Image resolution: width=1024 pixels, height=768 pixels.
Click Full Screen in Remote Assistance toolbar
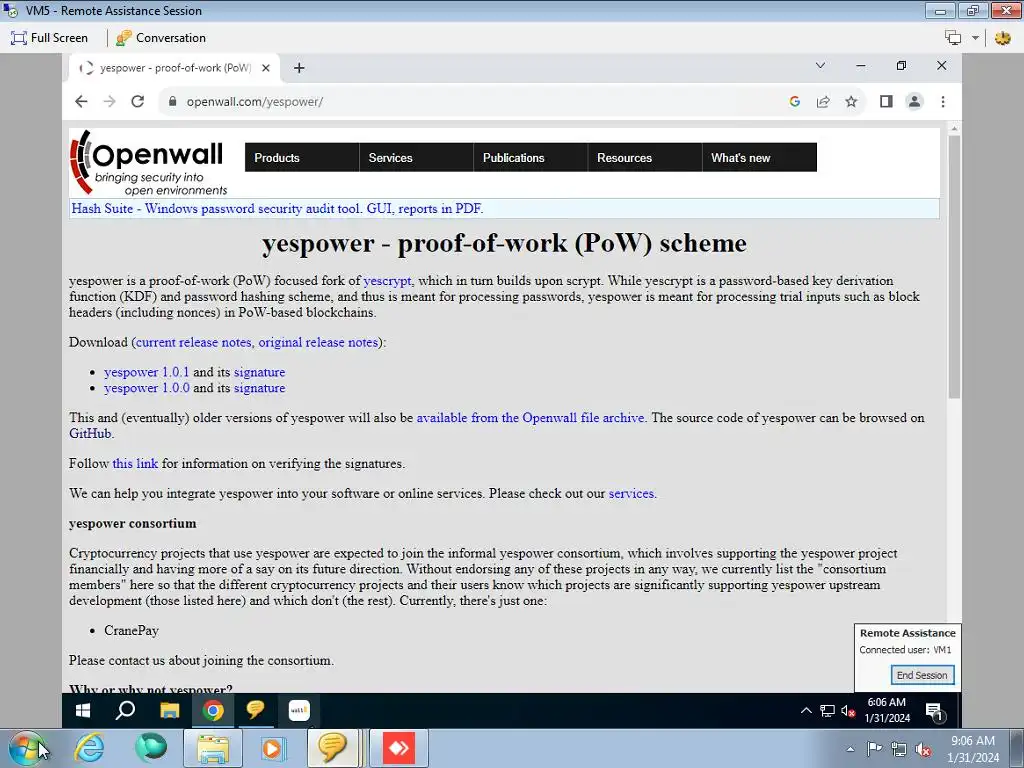coord(50,38)
